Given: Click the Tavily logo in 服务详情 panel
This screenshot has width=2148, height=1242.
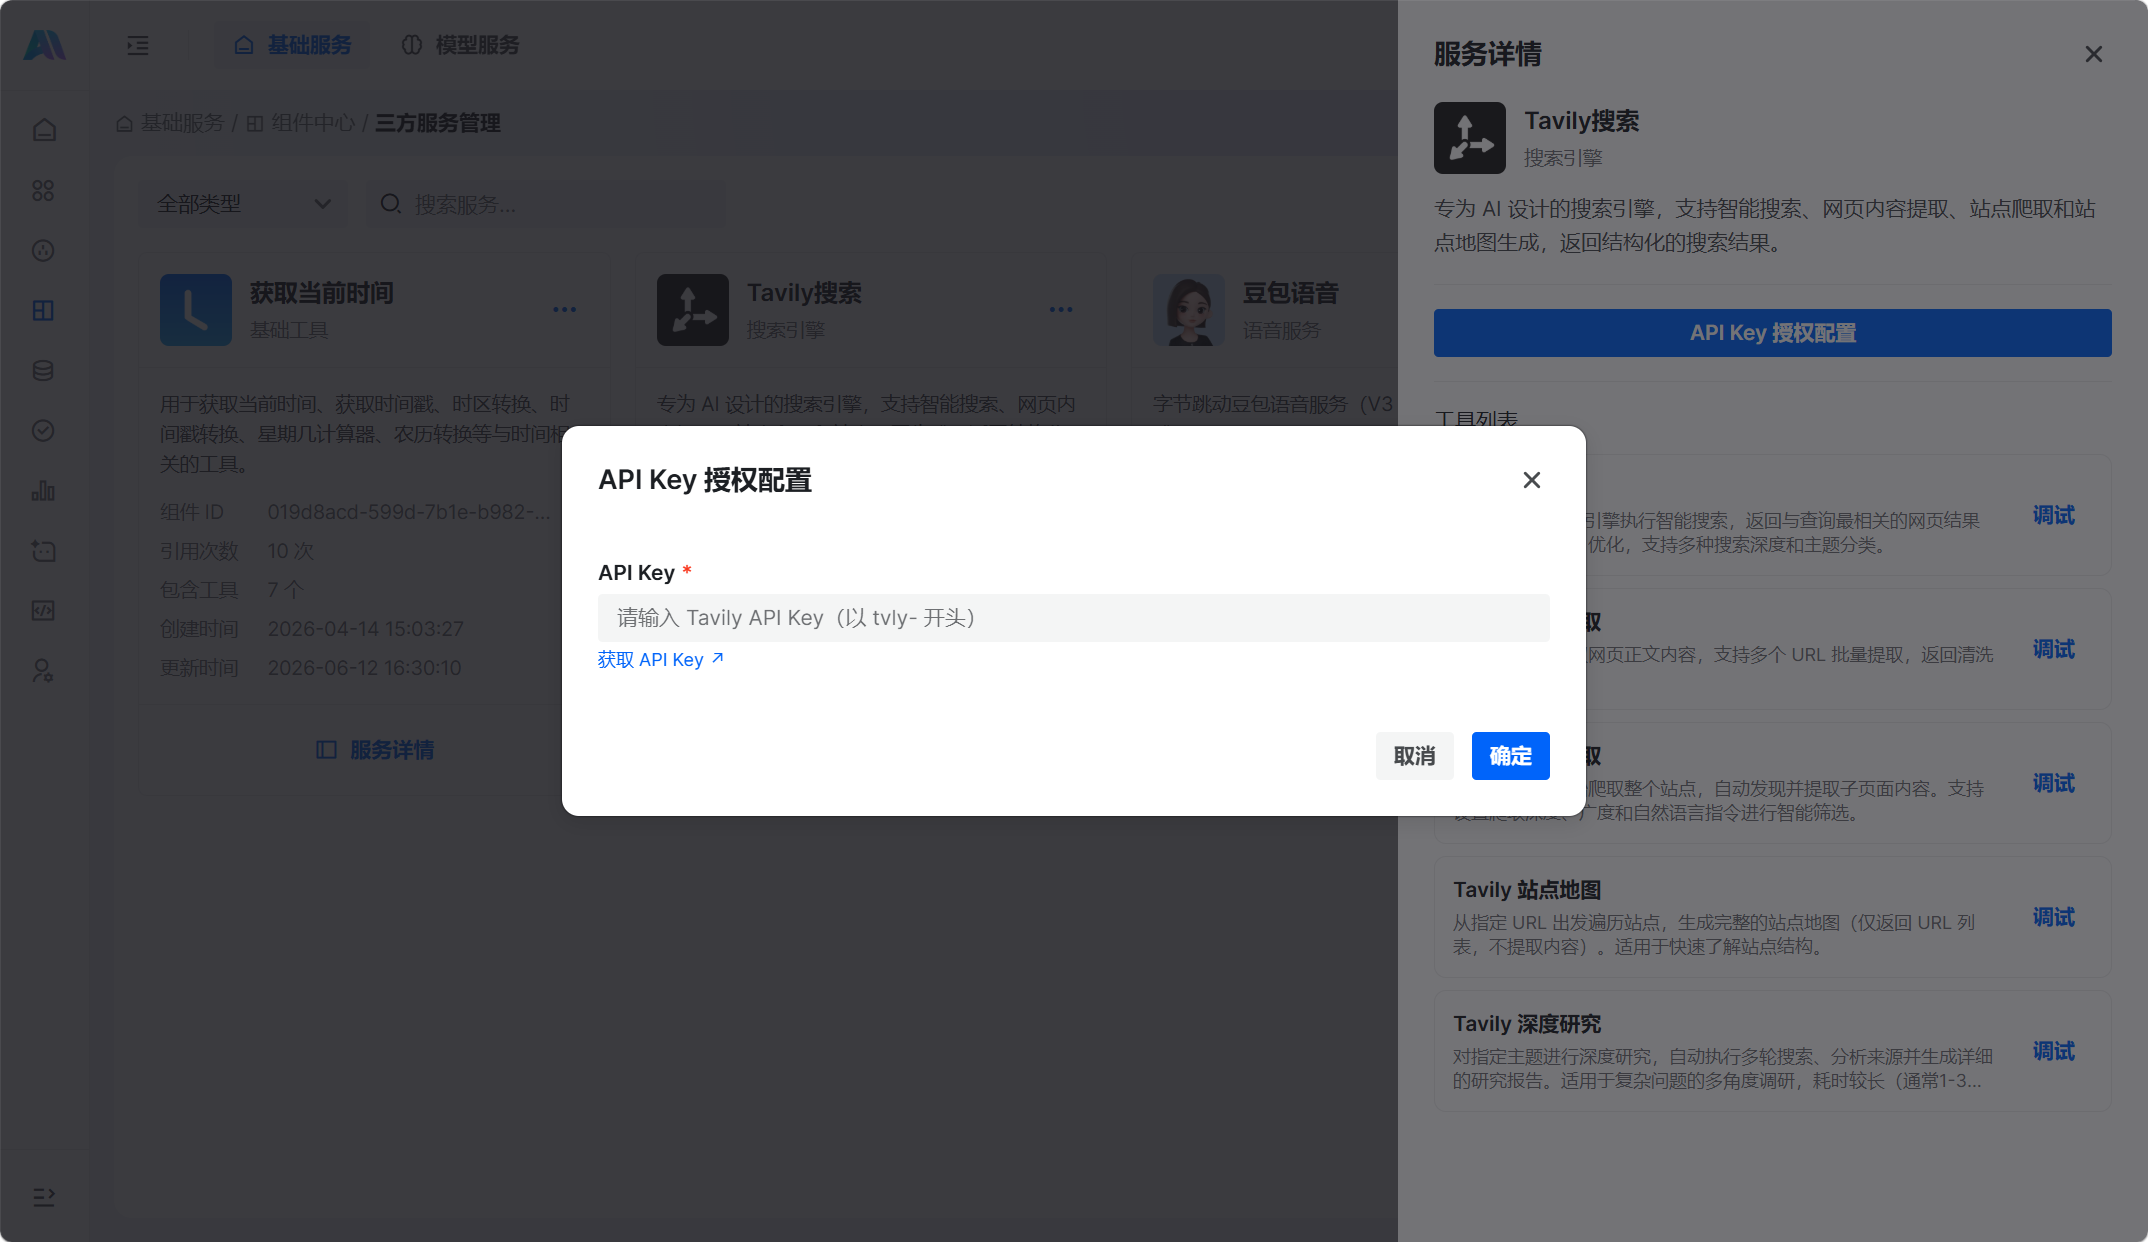Looking at the screenshot, I should tap(1470, 138).
